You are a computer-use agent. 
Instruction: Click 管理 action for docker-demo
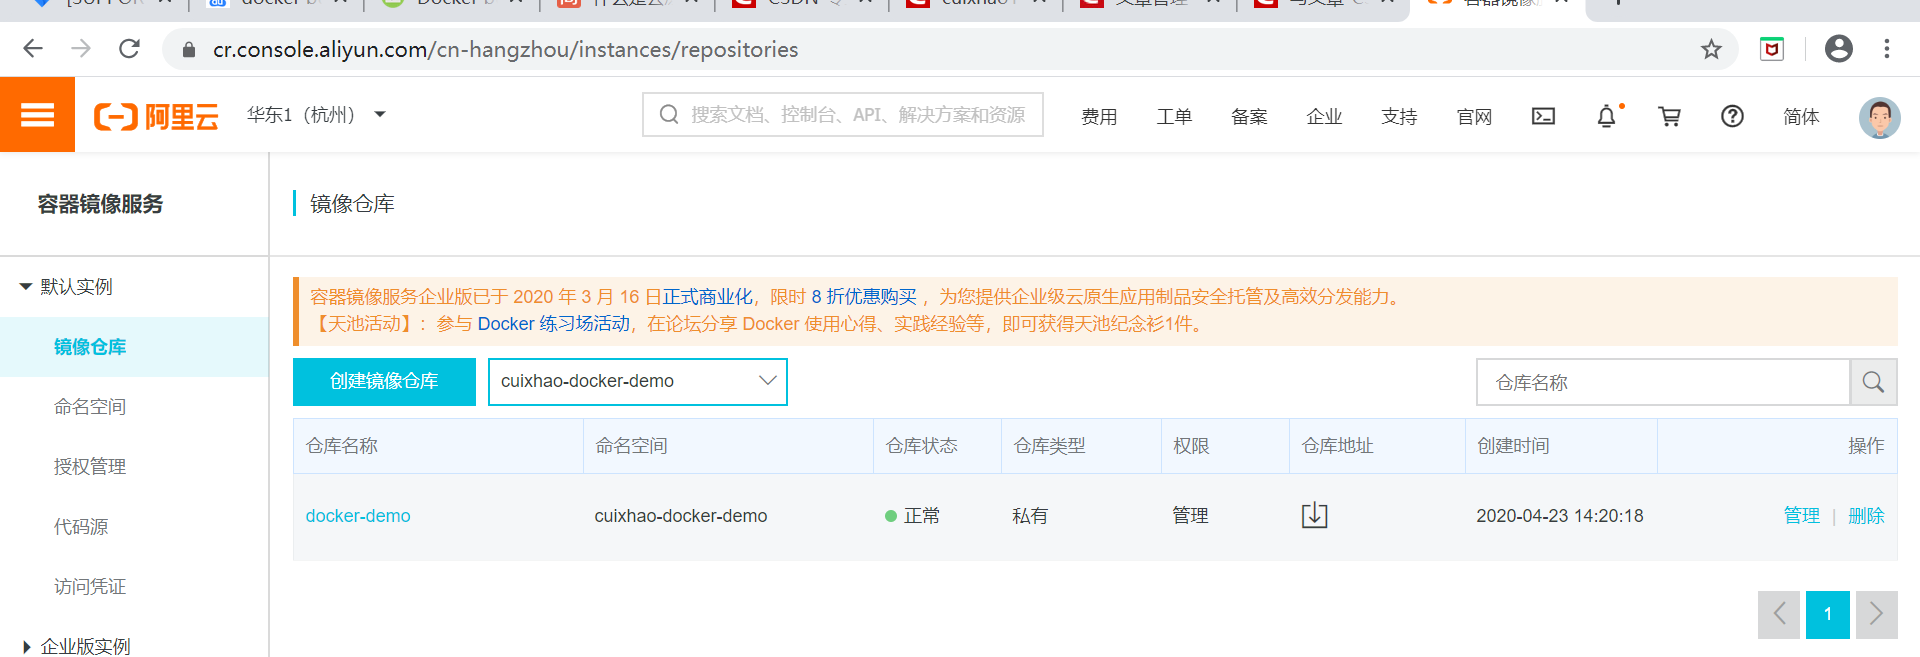point(1802,516)
